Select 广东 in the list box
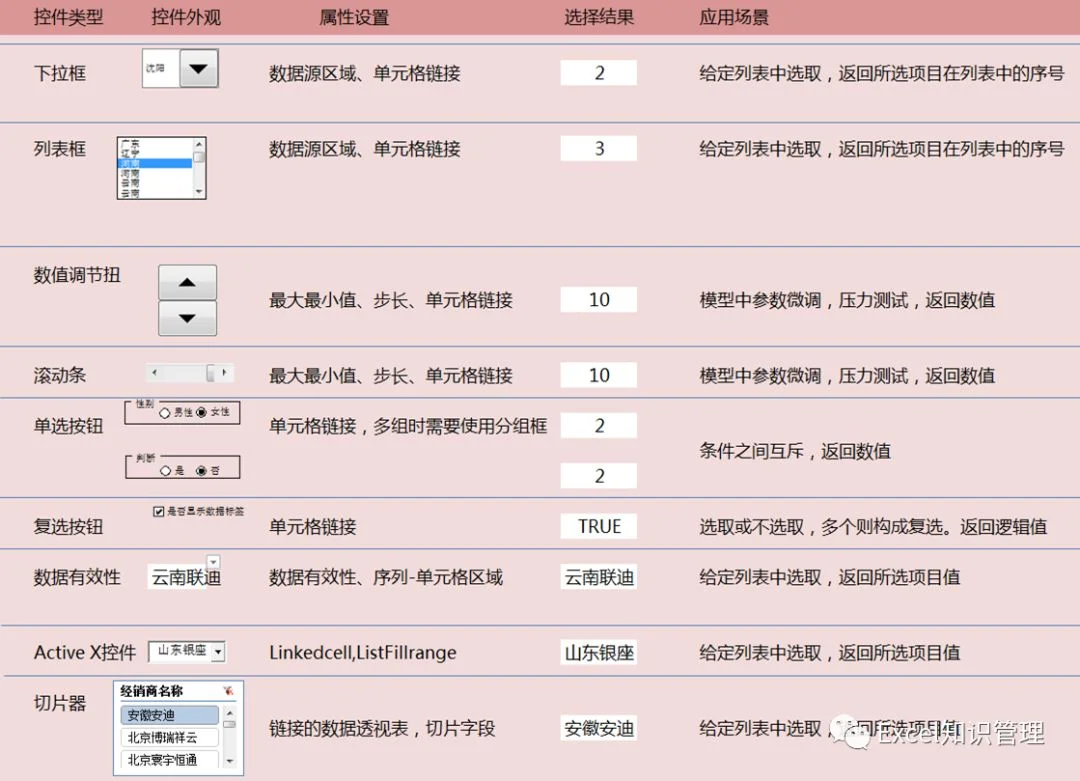The height and width of the screenshot is (781, 1080). [155, 143]
